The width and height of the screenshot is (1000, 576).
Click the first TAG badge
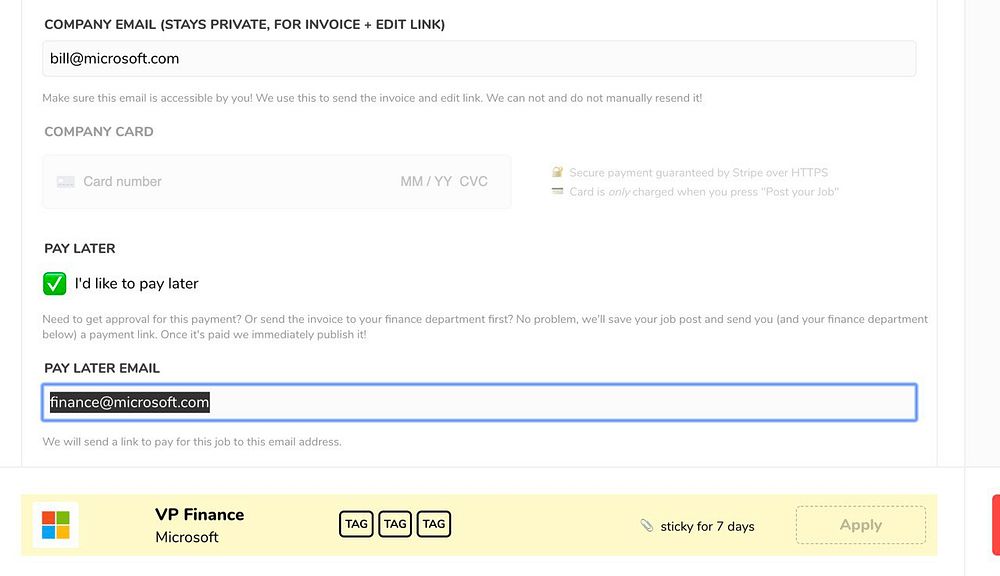[x=356, y=524]
